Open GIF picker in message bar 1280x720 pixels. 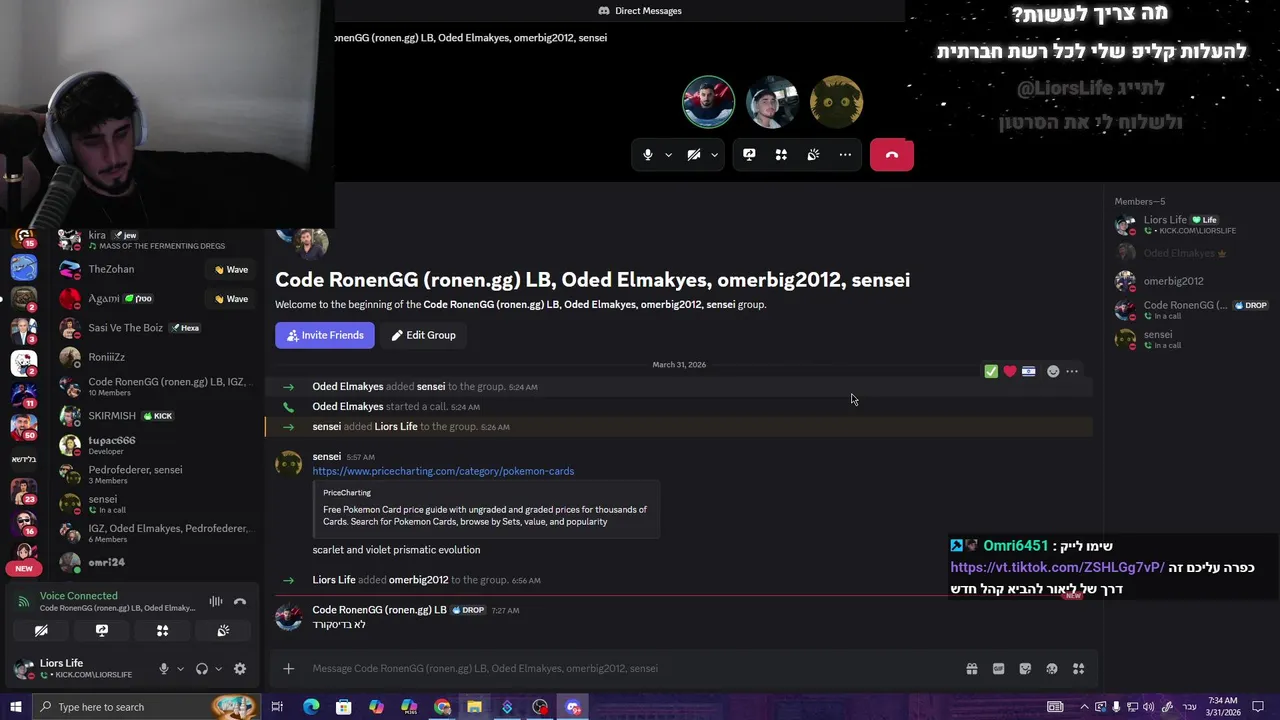click(x=998, y=669)
